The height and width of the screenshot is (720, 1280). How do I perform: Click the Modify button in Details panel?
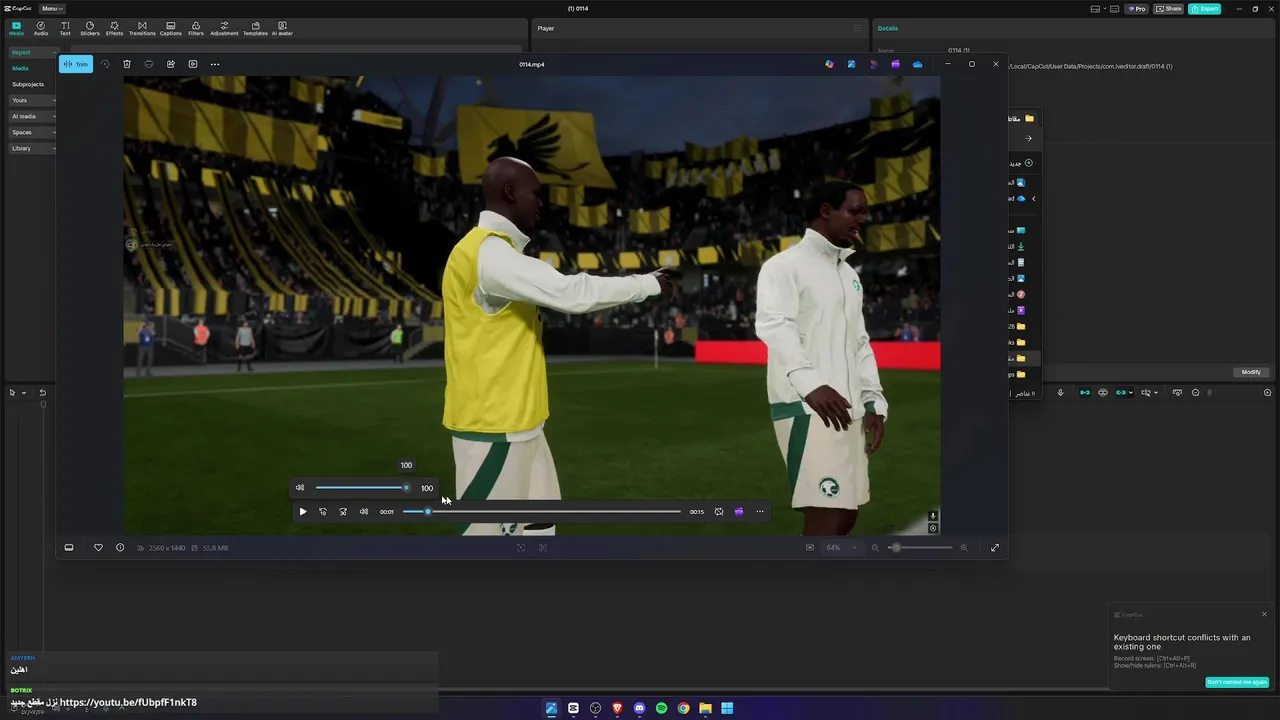[1251, 372]
